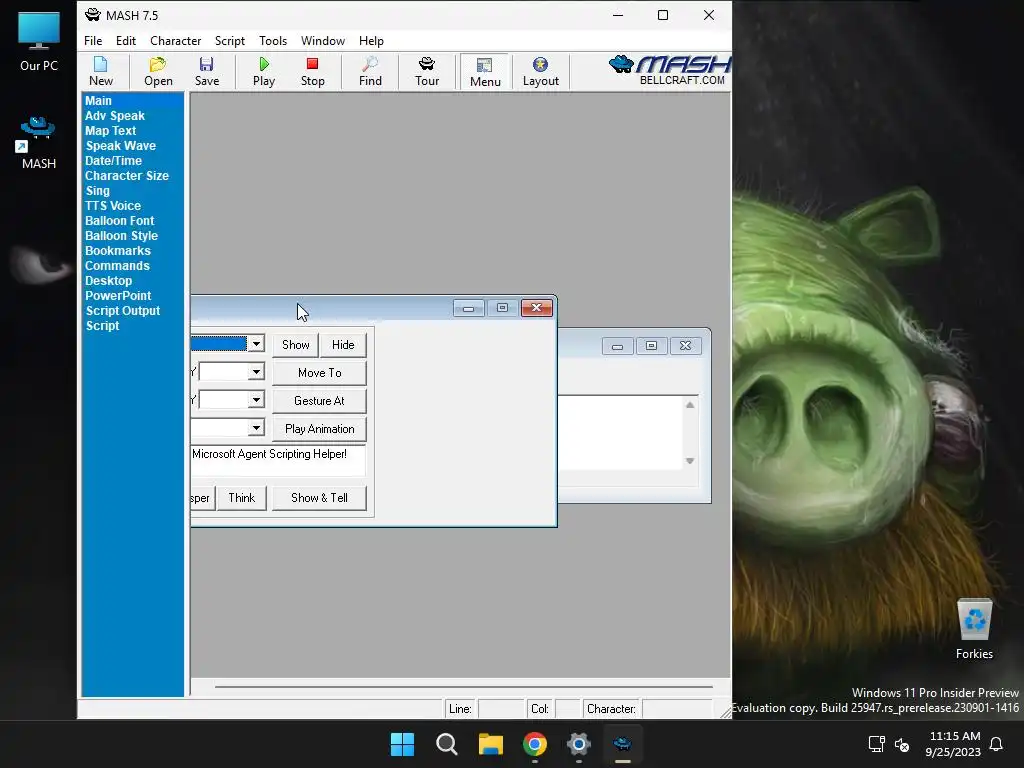Click the Play Animation button
The width and height of the screenshot is (1024, 768).
(x=319, y=429)
